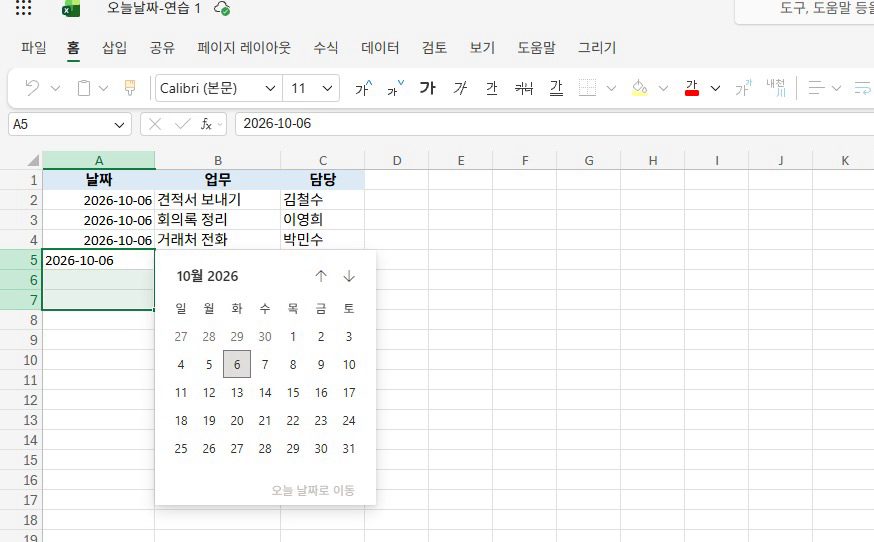Open the Calibri font name dropdown
The image size is (874, 542).
(270, 88)
